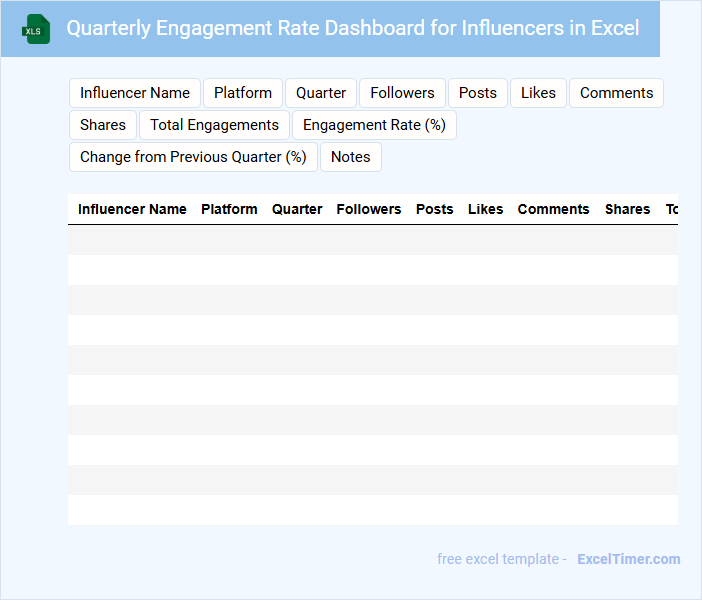Click the dashboard title heading text
702x600 pixels.
click(x=353, y=28)
